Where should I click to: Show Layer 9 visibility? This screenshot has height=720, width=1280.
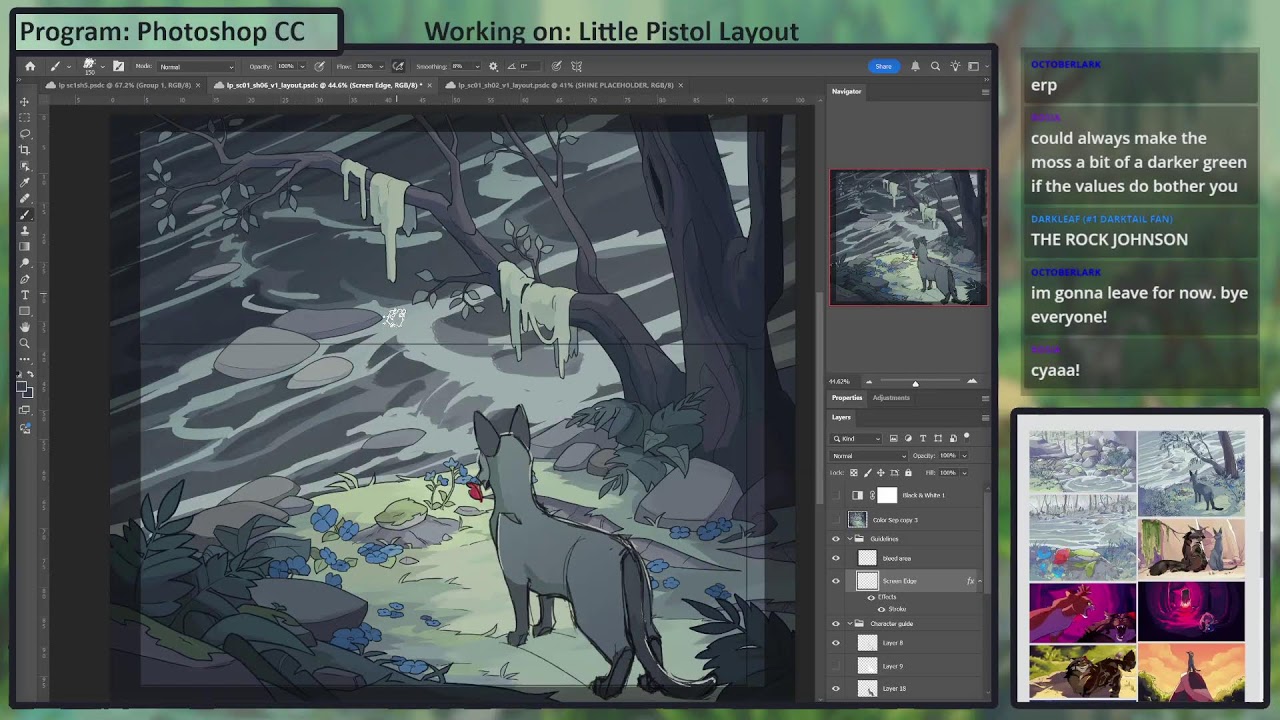836,666
